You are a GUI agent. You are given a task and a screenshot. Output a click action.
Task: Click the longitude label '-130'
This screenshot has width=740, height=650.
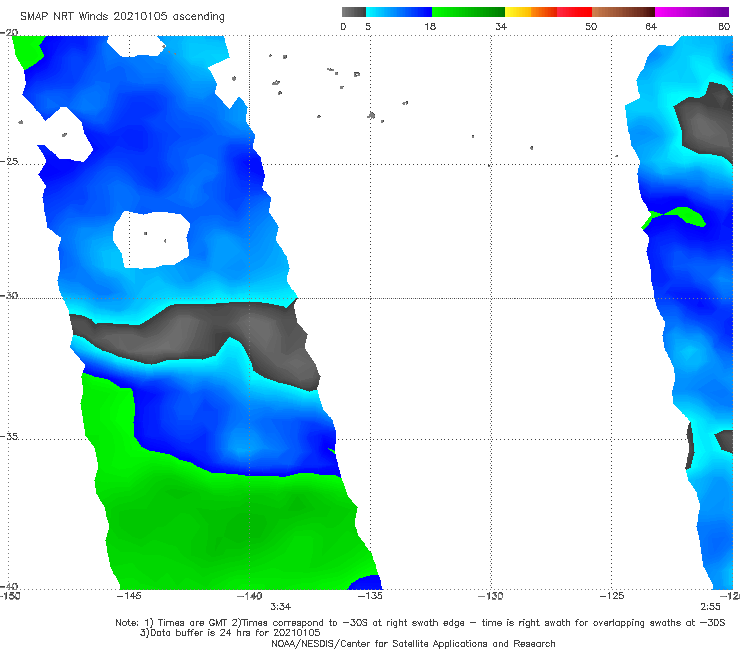coord(490,596)
